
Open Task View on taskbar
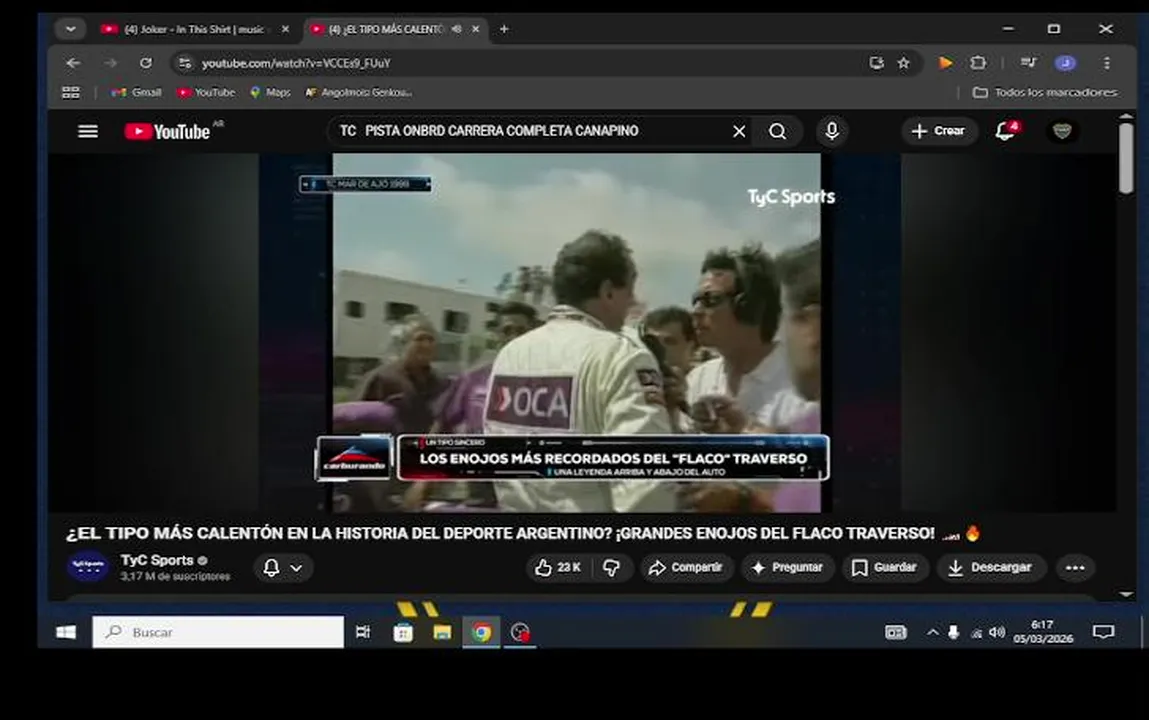point(363,632)
